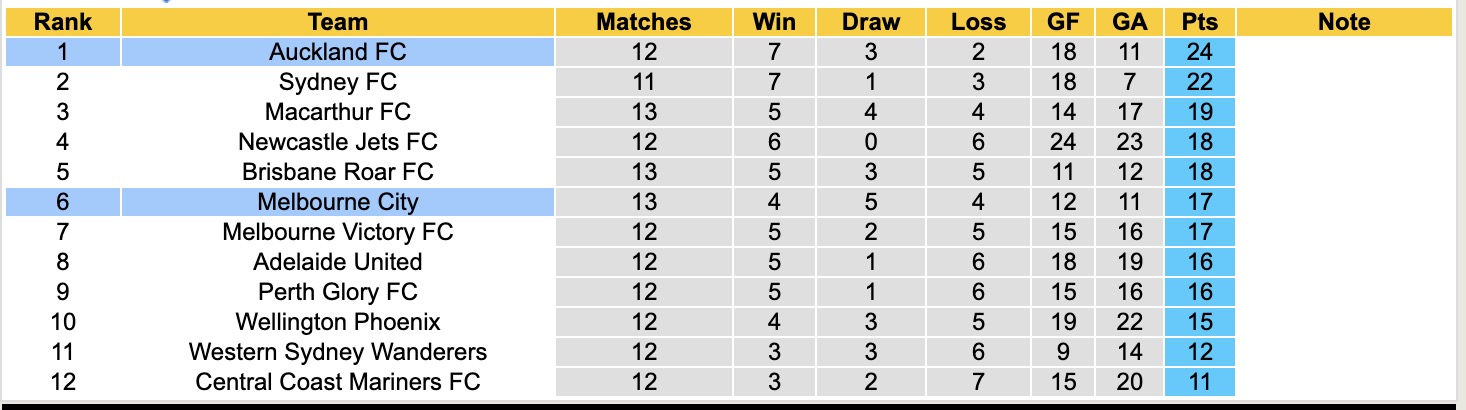Select Western Sydney Wanderers in the table
Viewport: 1466px width, 410px height.
338,352
